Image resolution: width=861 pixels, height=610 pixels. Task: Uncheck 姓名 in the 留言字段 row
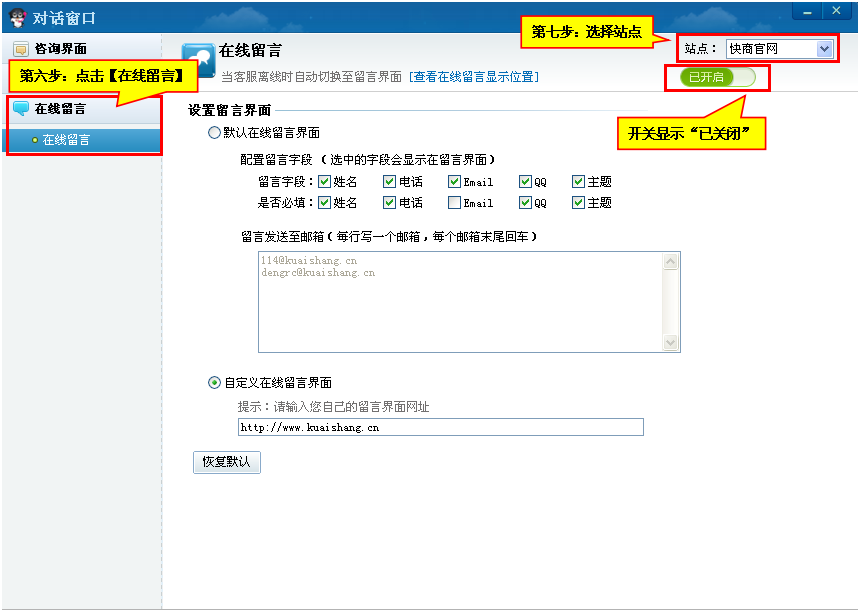pyautogui.click(x=324, y=182)
